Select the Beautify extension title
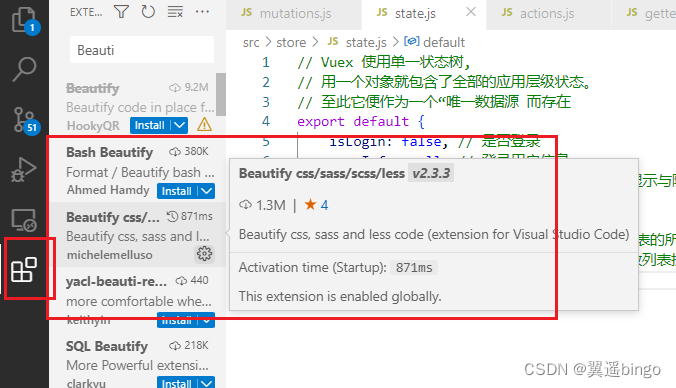 coord(93,88)
